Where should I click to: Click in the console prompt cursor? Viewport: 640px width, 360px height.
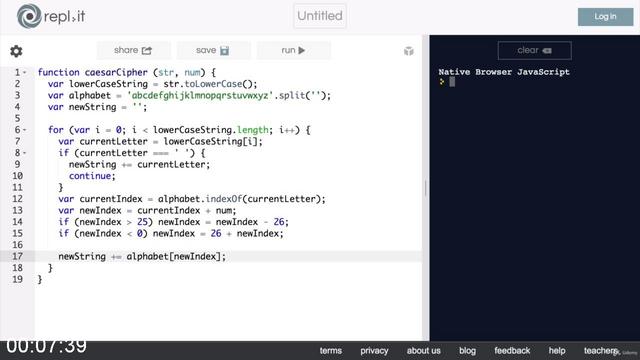[x=452, y=82]
